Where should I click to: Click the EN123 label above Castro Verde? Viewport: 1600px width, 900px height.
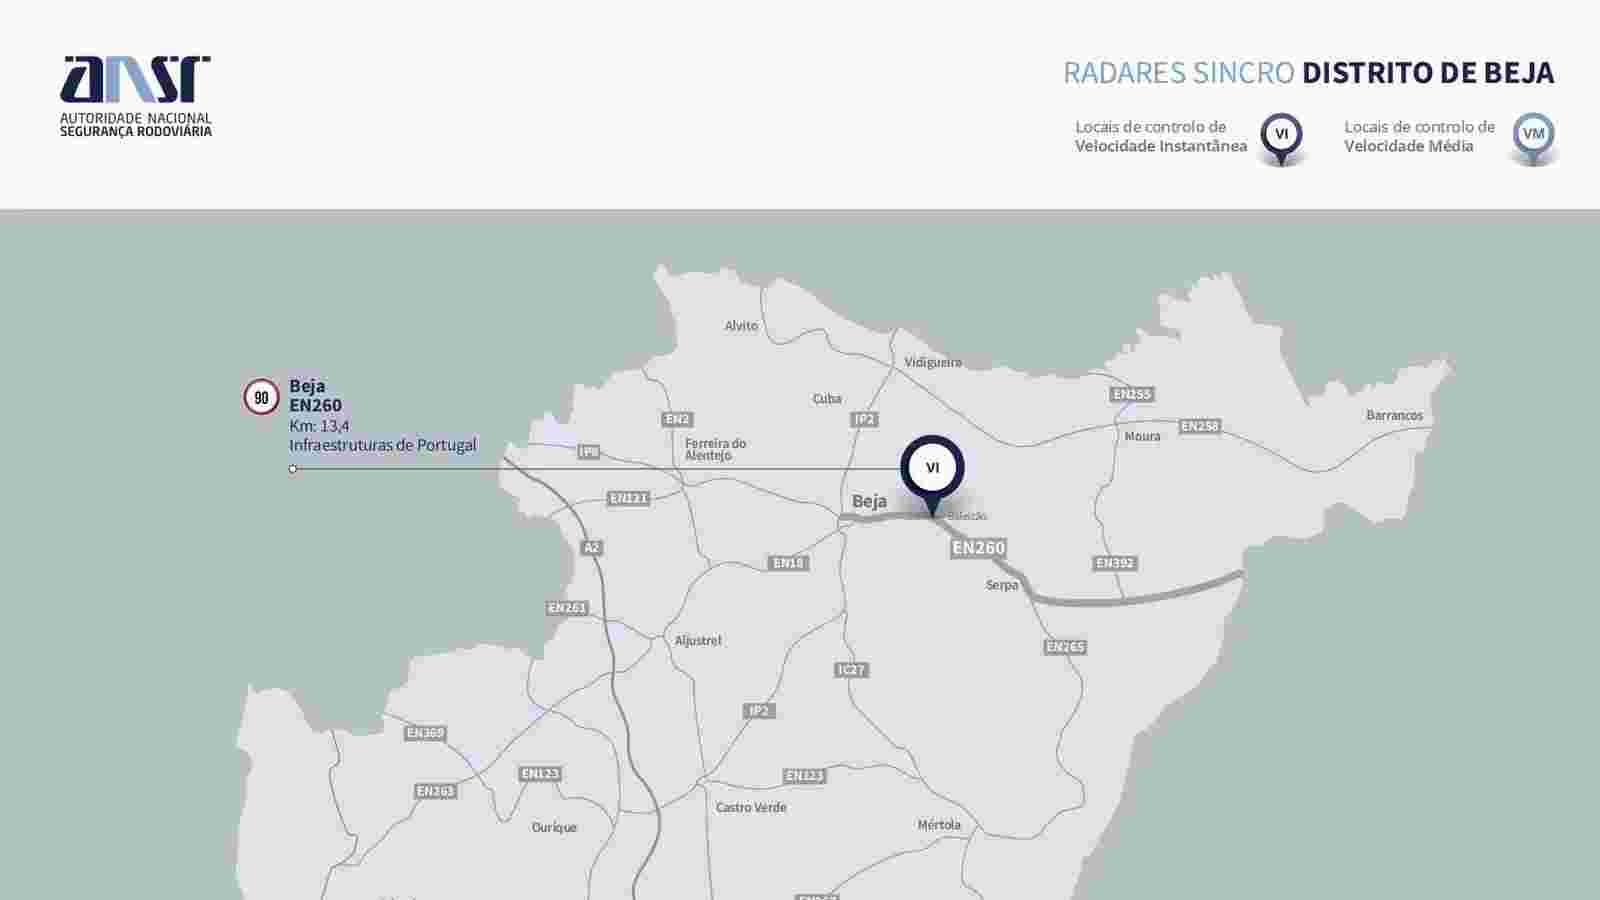pos(804,776)
